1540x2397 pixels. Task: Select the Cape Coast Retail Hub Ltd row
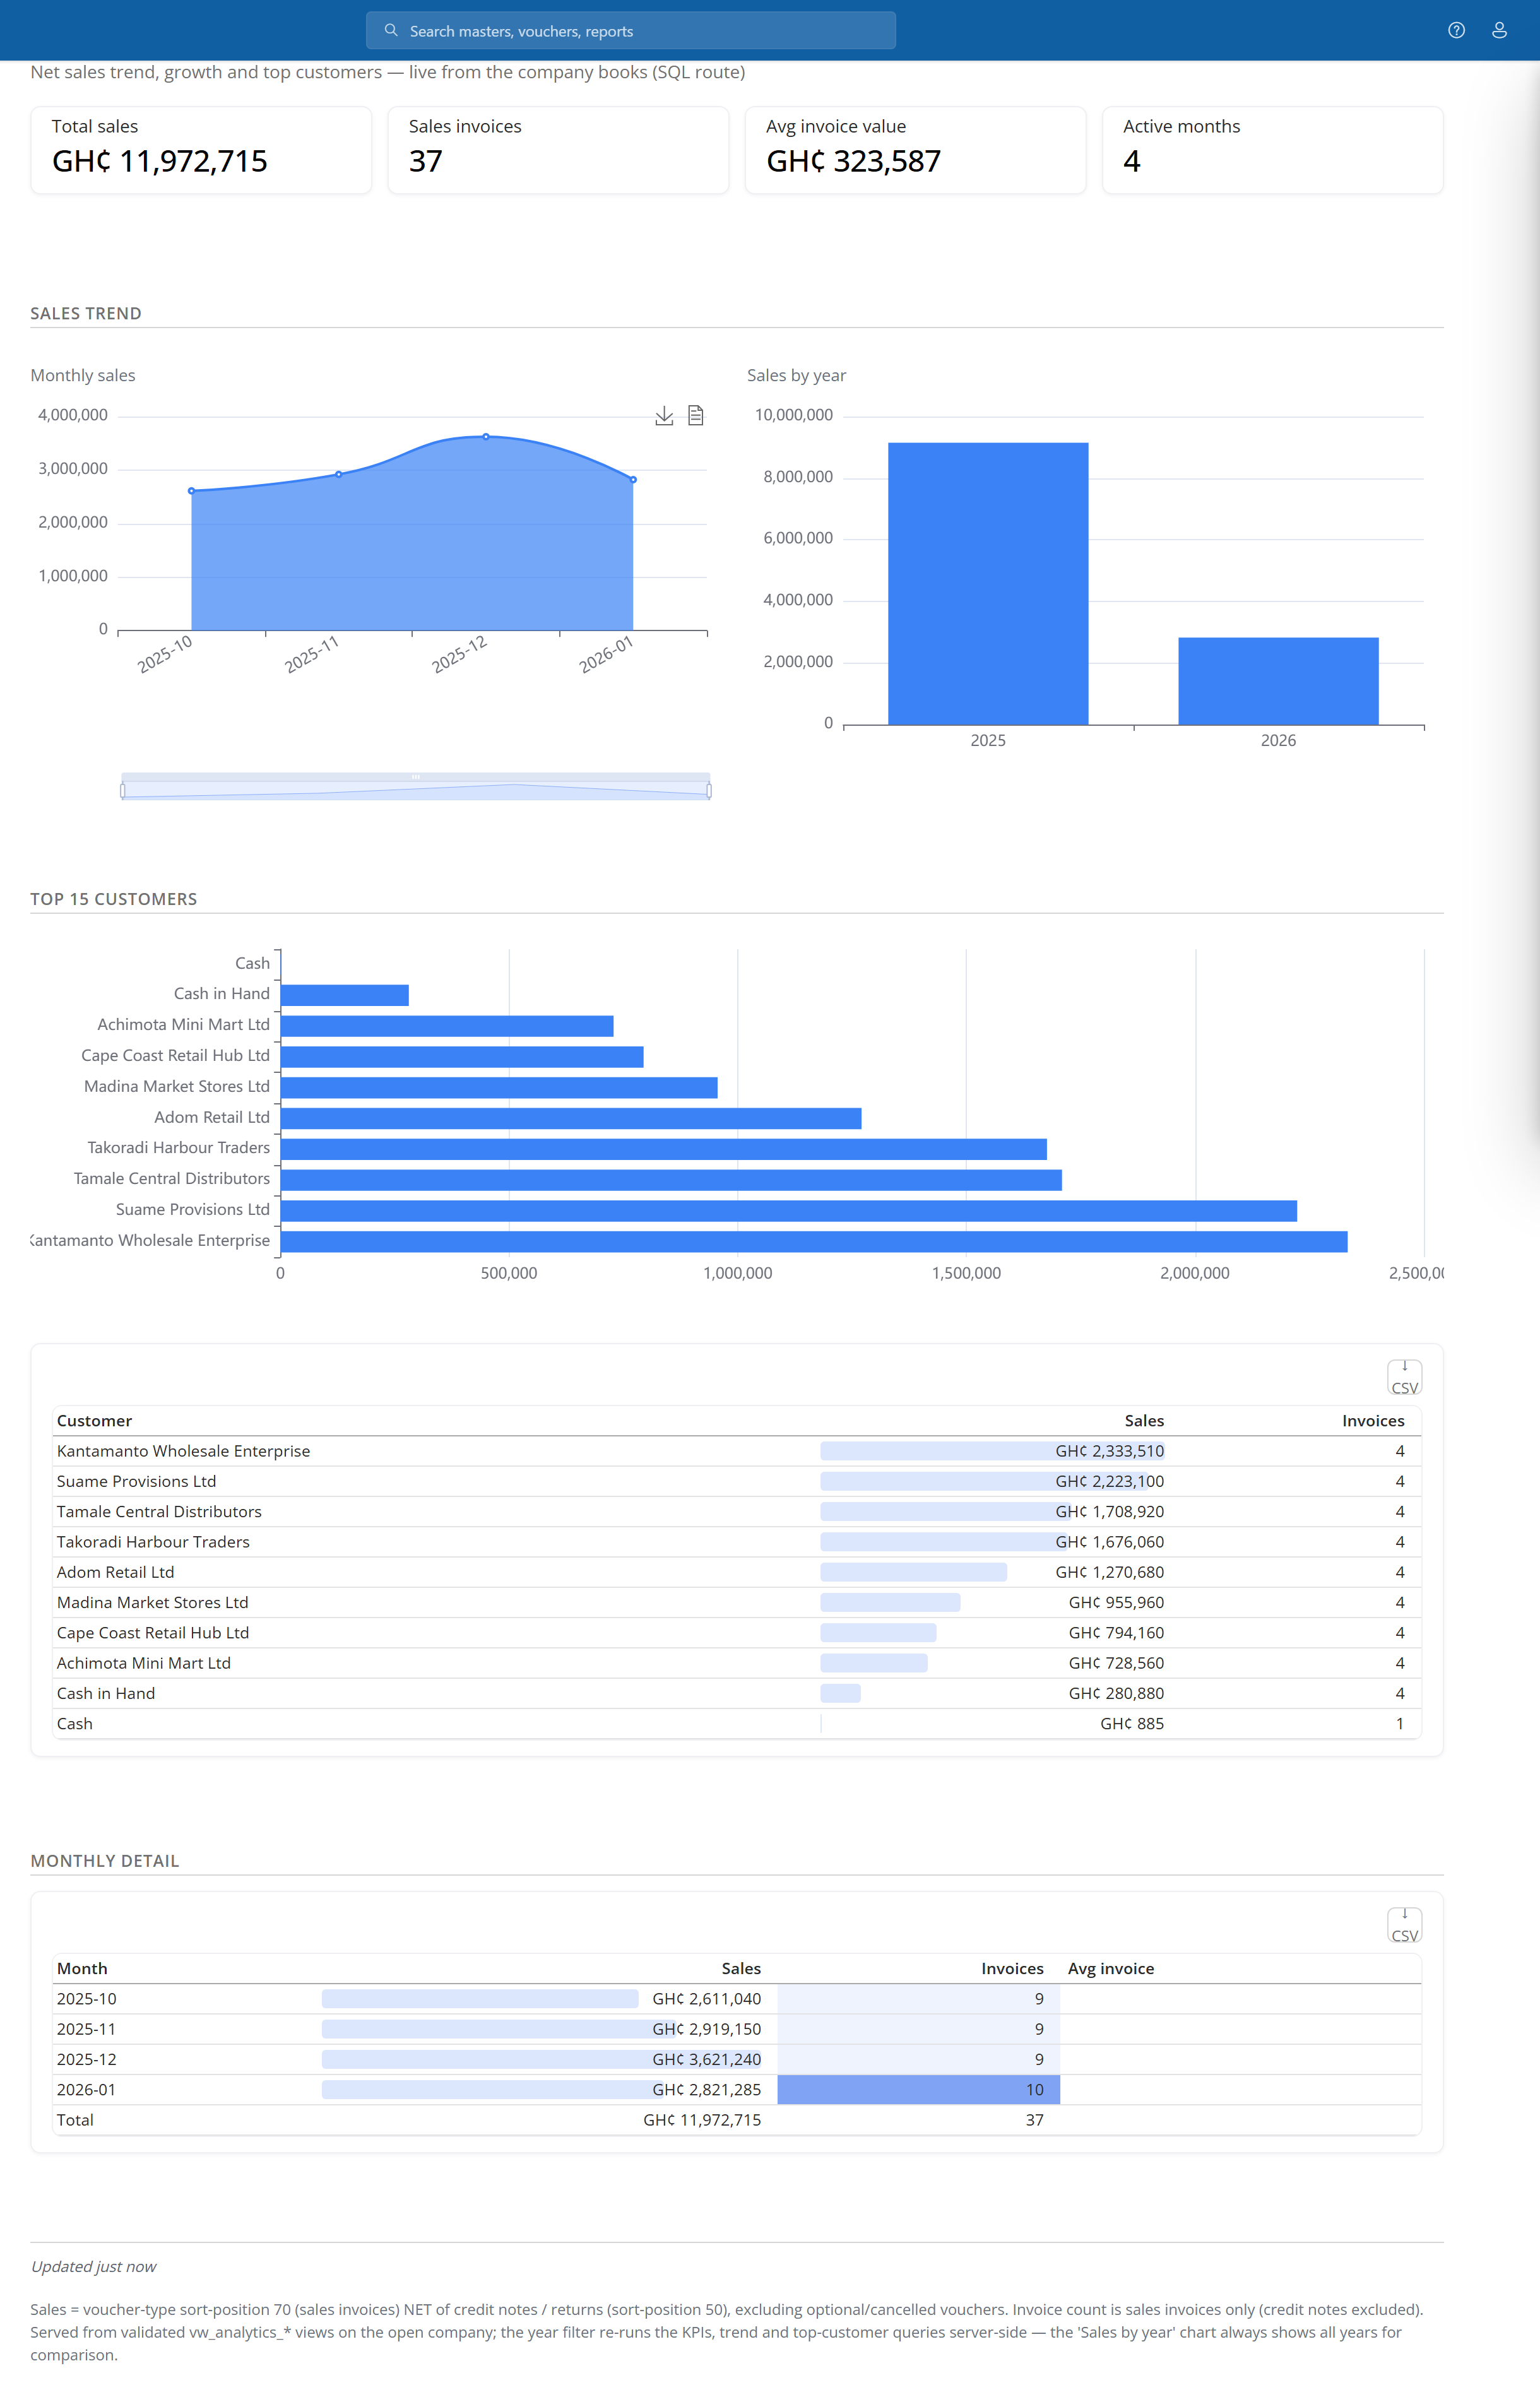pyautogui.click(x=737, y=1633)
